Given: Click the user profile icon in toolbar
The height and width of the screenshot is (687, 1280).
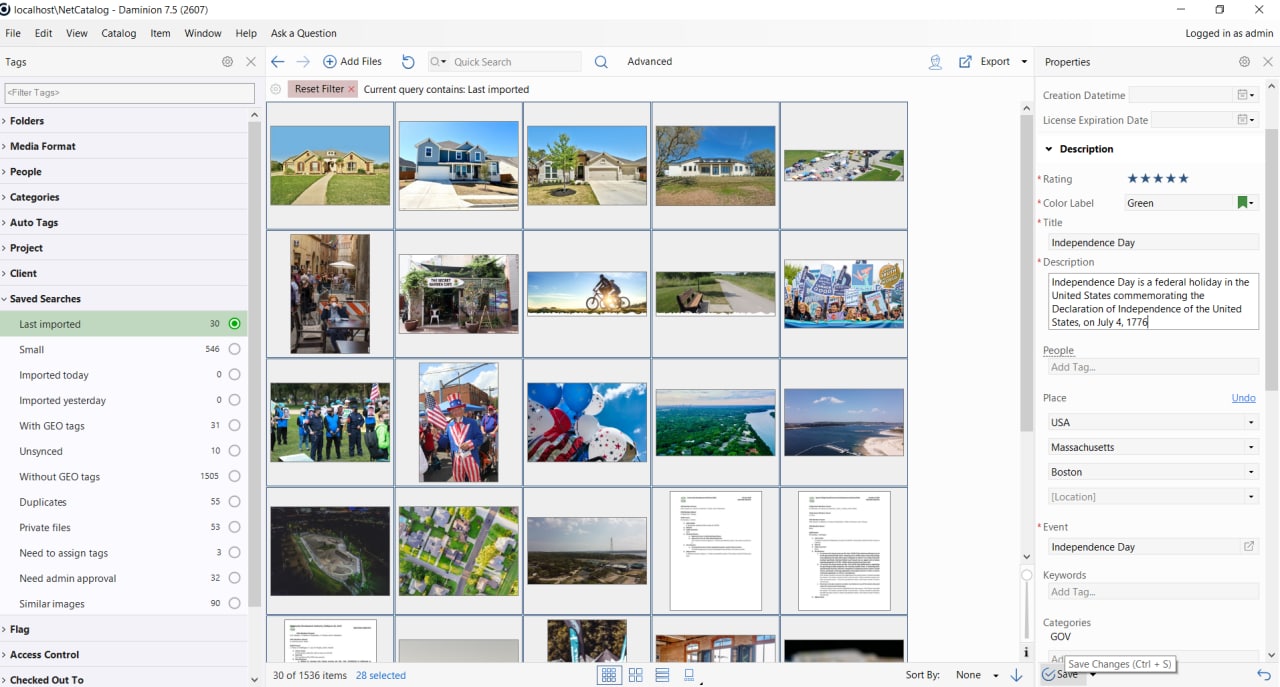Looking at the screenshot, I should click(x=935, y=62).
